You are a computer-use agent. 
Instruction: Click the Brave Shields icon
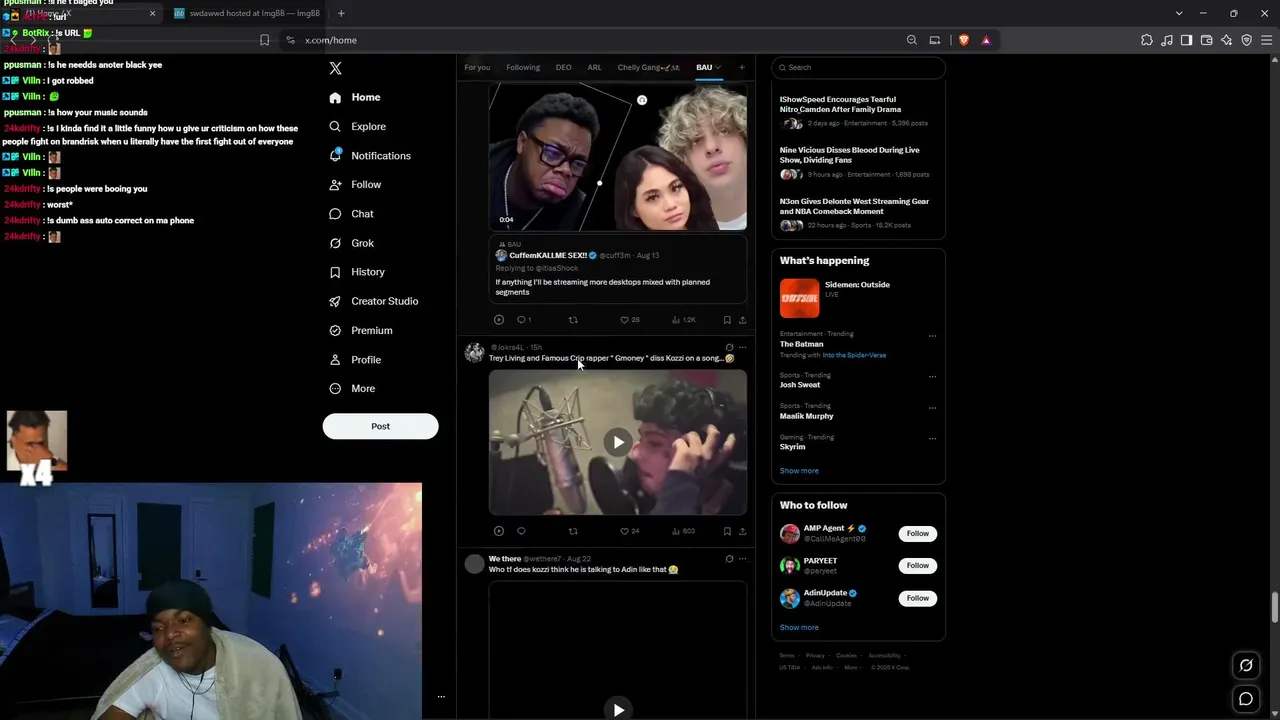tap(964, 40)
